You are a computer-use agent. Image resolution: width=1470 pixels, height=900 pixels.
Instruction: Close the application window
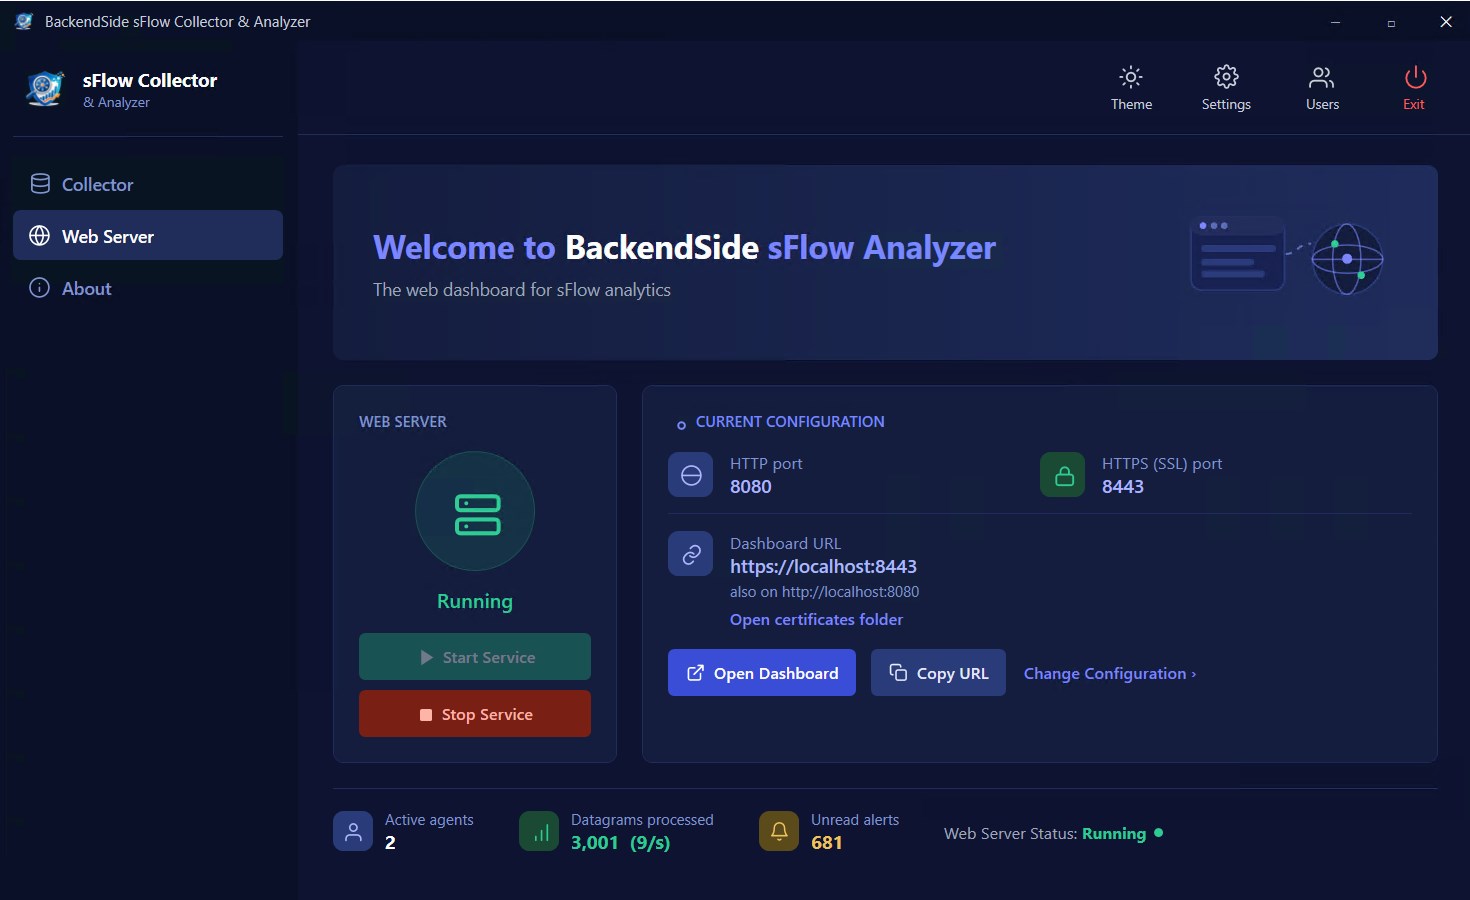1446,22
